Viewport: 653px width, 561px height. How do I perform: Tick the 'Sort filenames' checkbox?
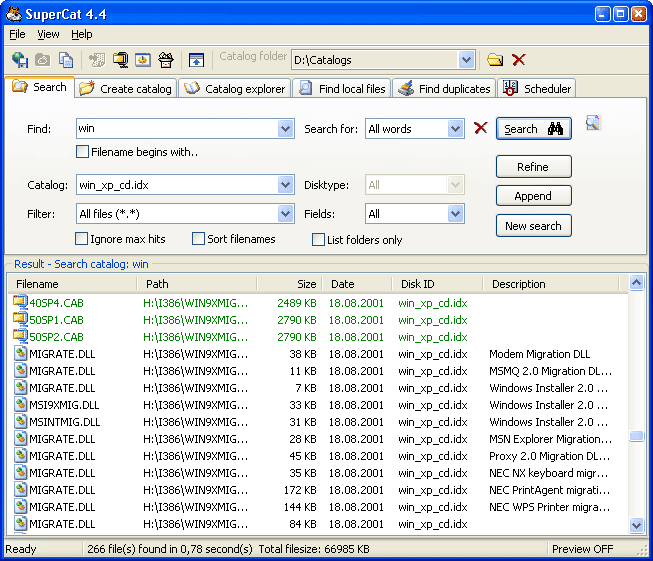tap(199, 239)
